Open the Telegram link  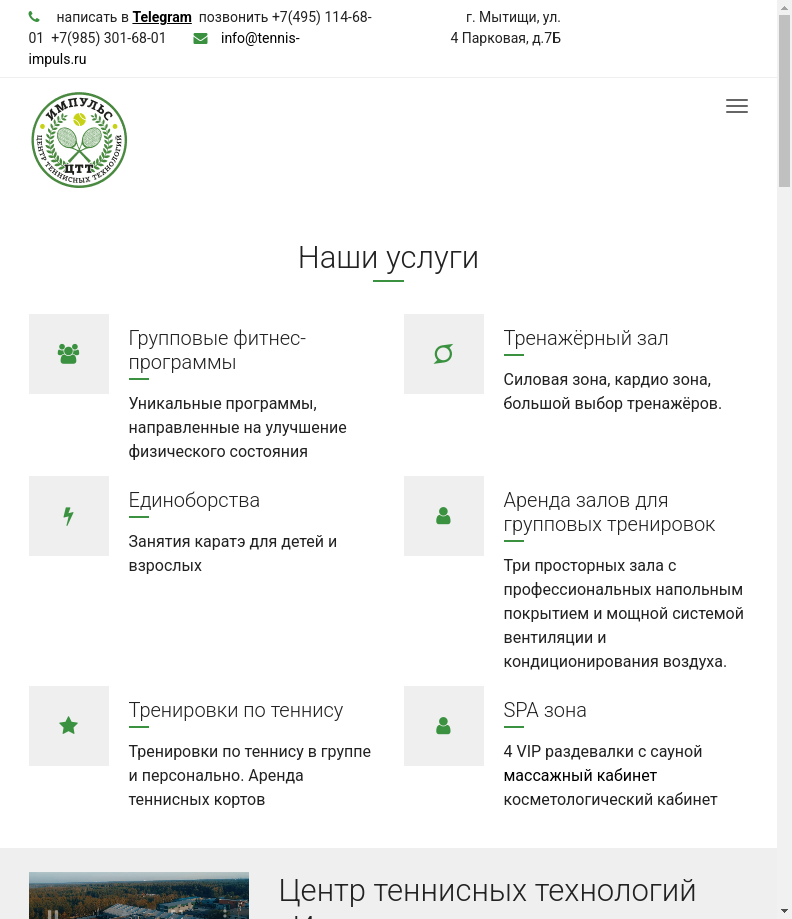click(162, 18)
